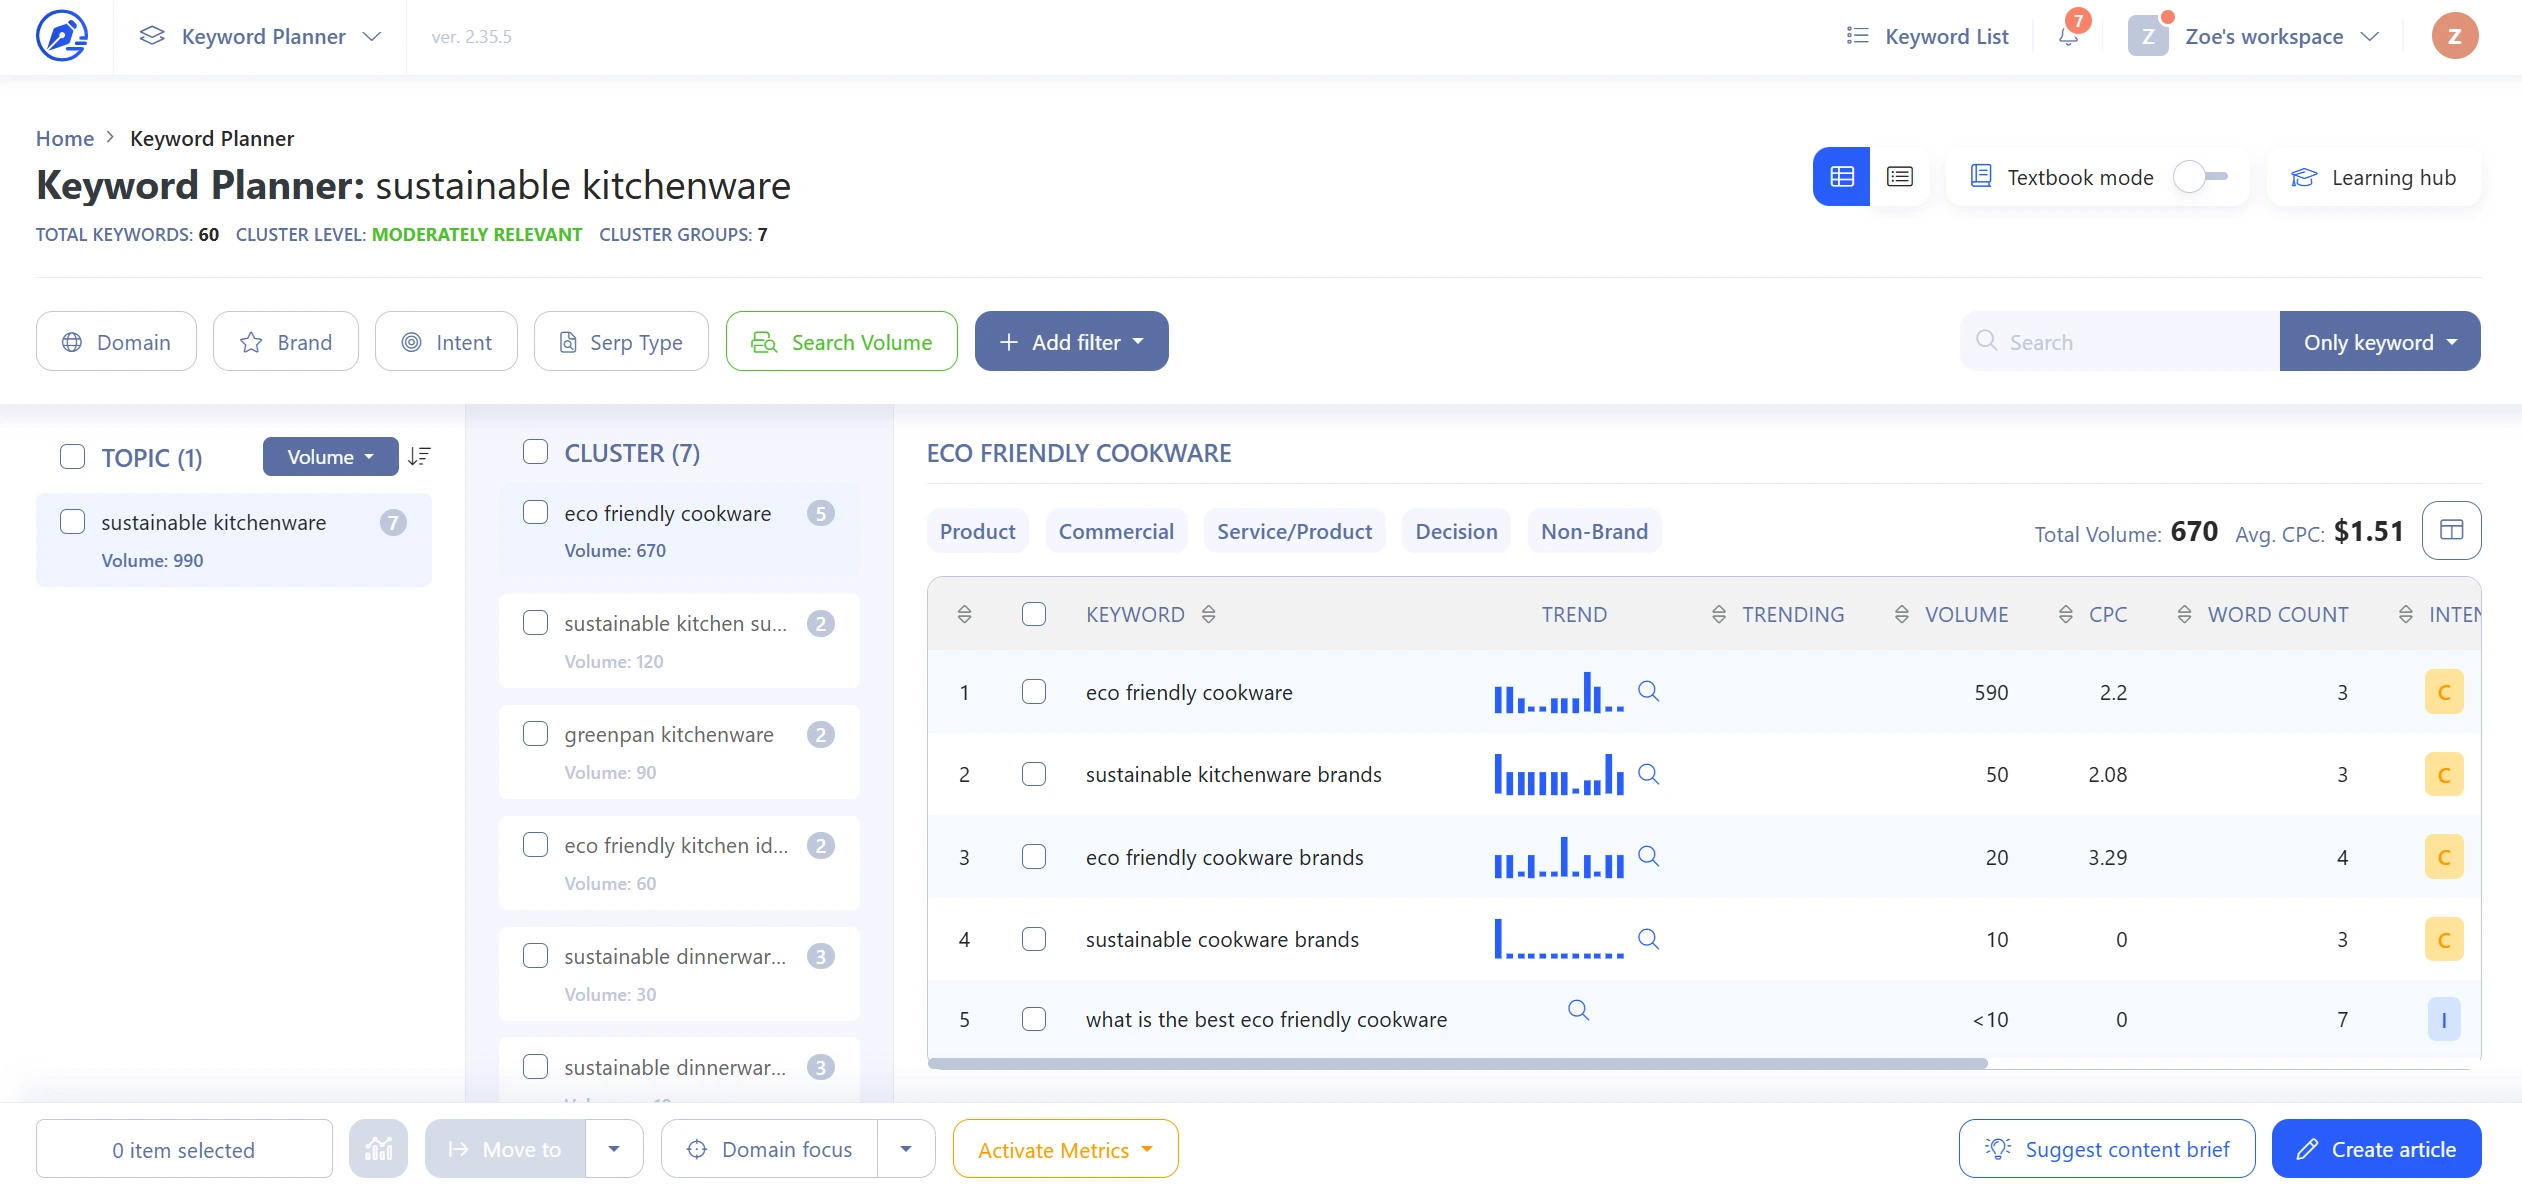Go to the Home breadcrumb link
Viewport: 2522px width, 1191px height.
click(x=65, y=138)
